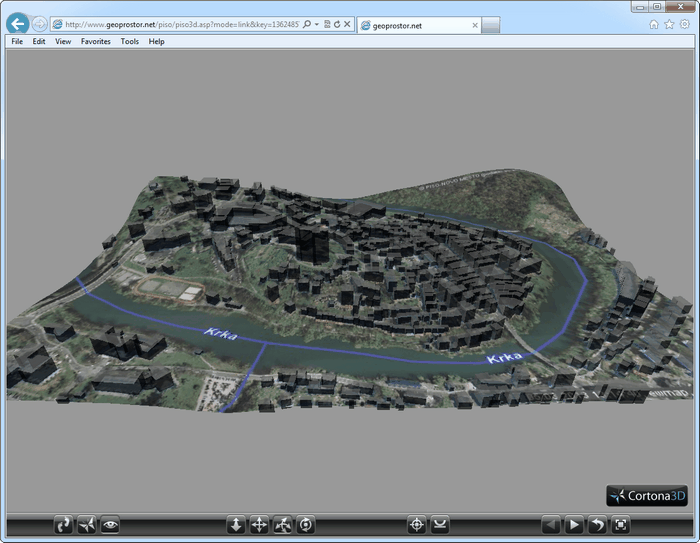Image resolution: width=700 pixels, height=543 pixels.
Task: Select the Pan four-arrow tool
Action: point(259,524)
